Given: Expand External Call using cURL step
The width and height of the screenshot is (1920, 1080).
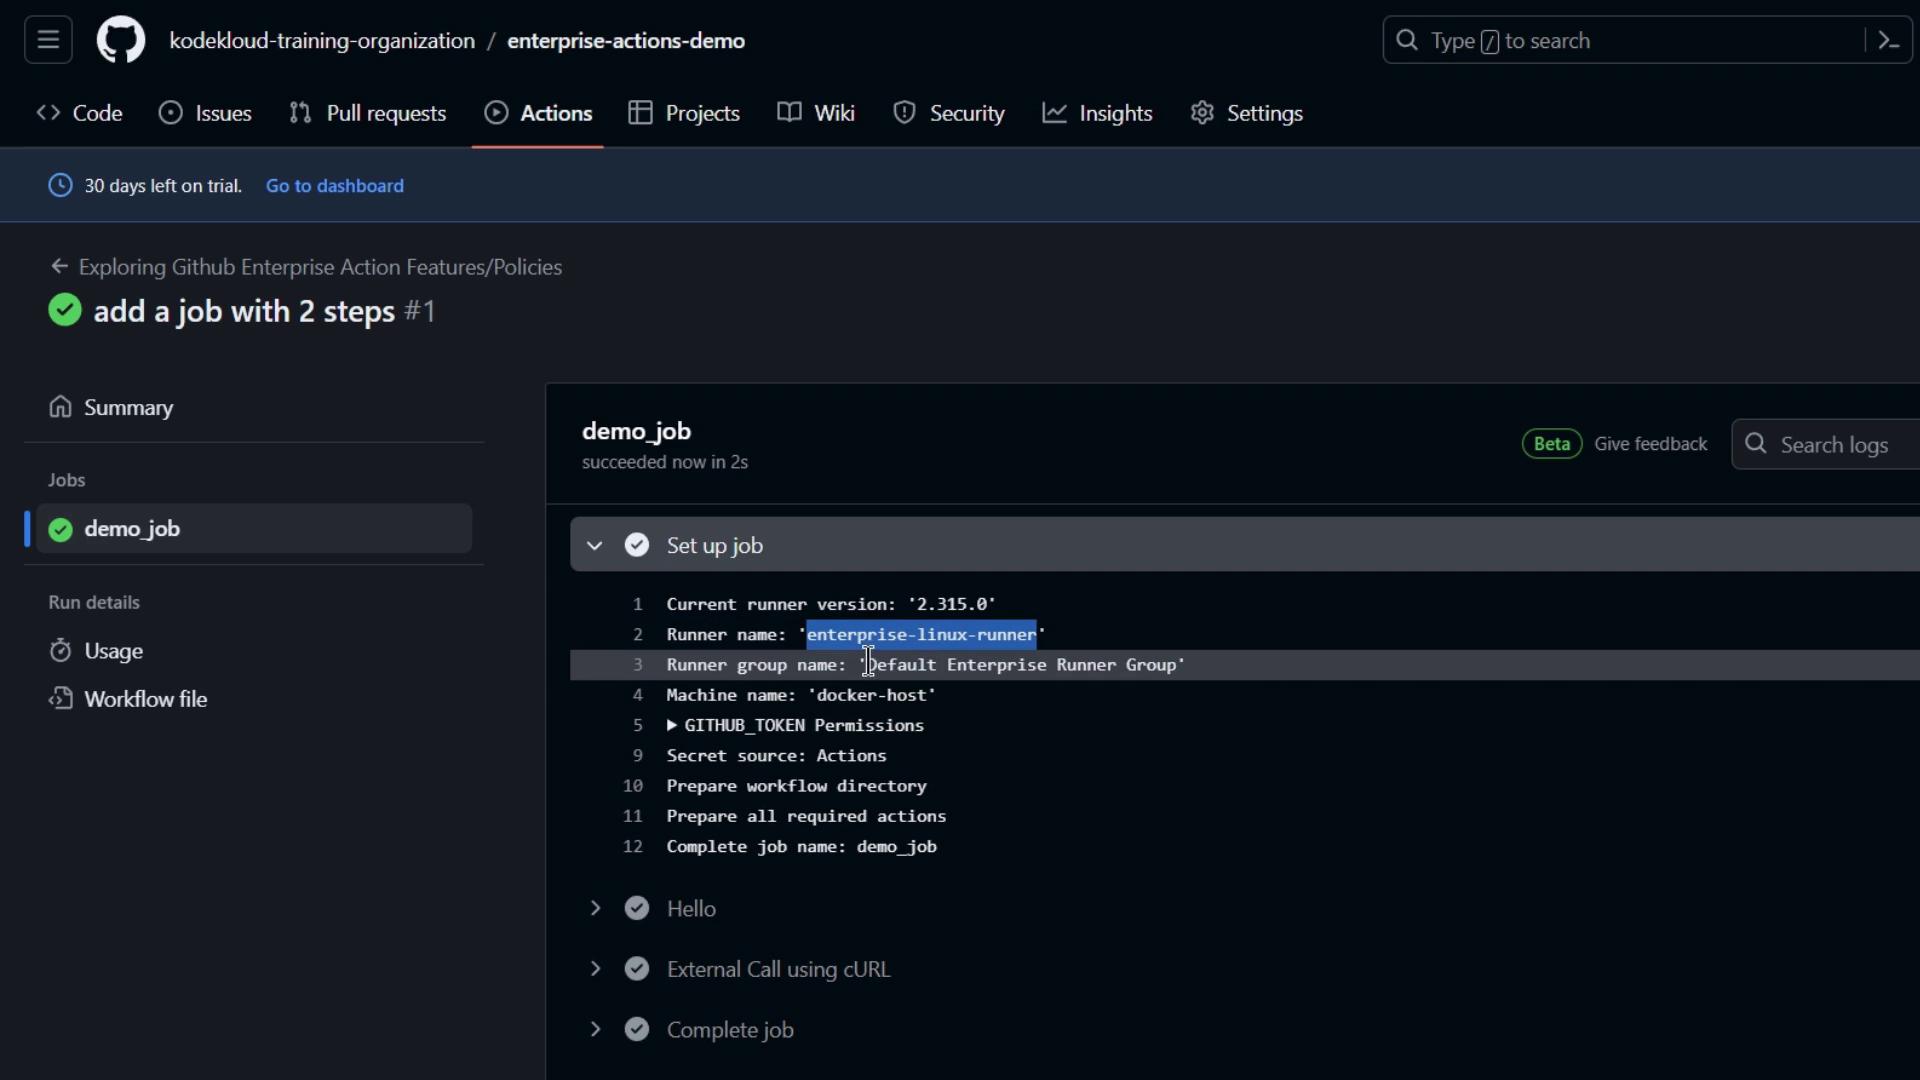Looking at the screenshot, I should click(595, 969).
